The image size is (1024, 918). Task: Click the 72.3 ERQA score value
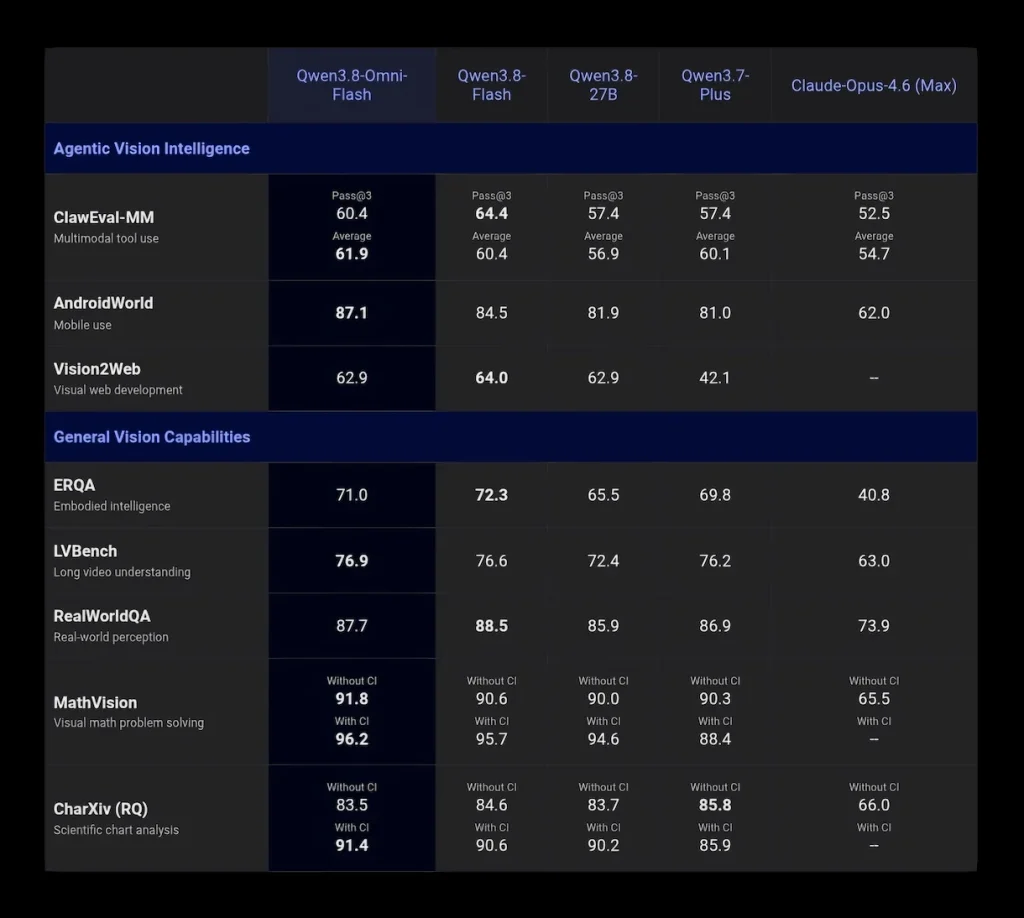point(491,495)
